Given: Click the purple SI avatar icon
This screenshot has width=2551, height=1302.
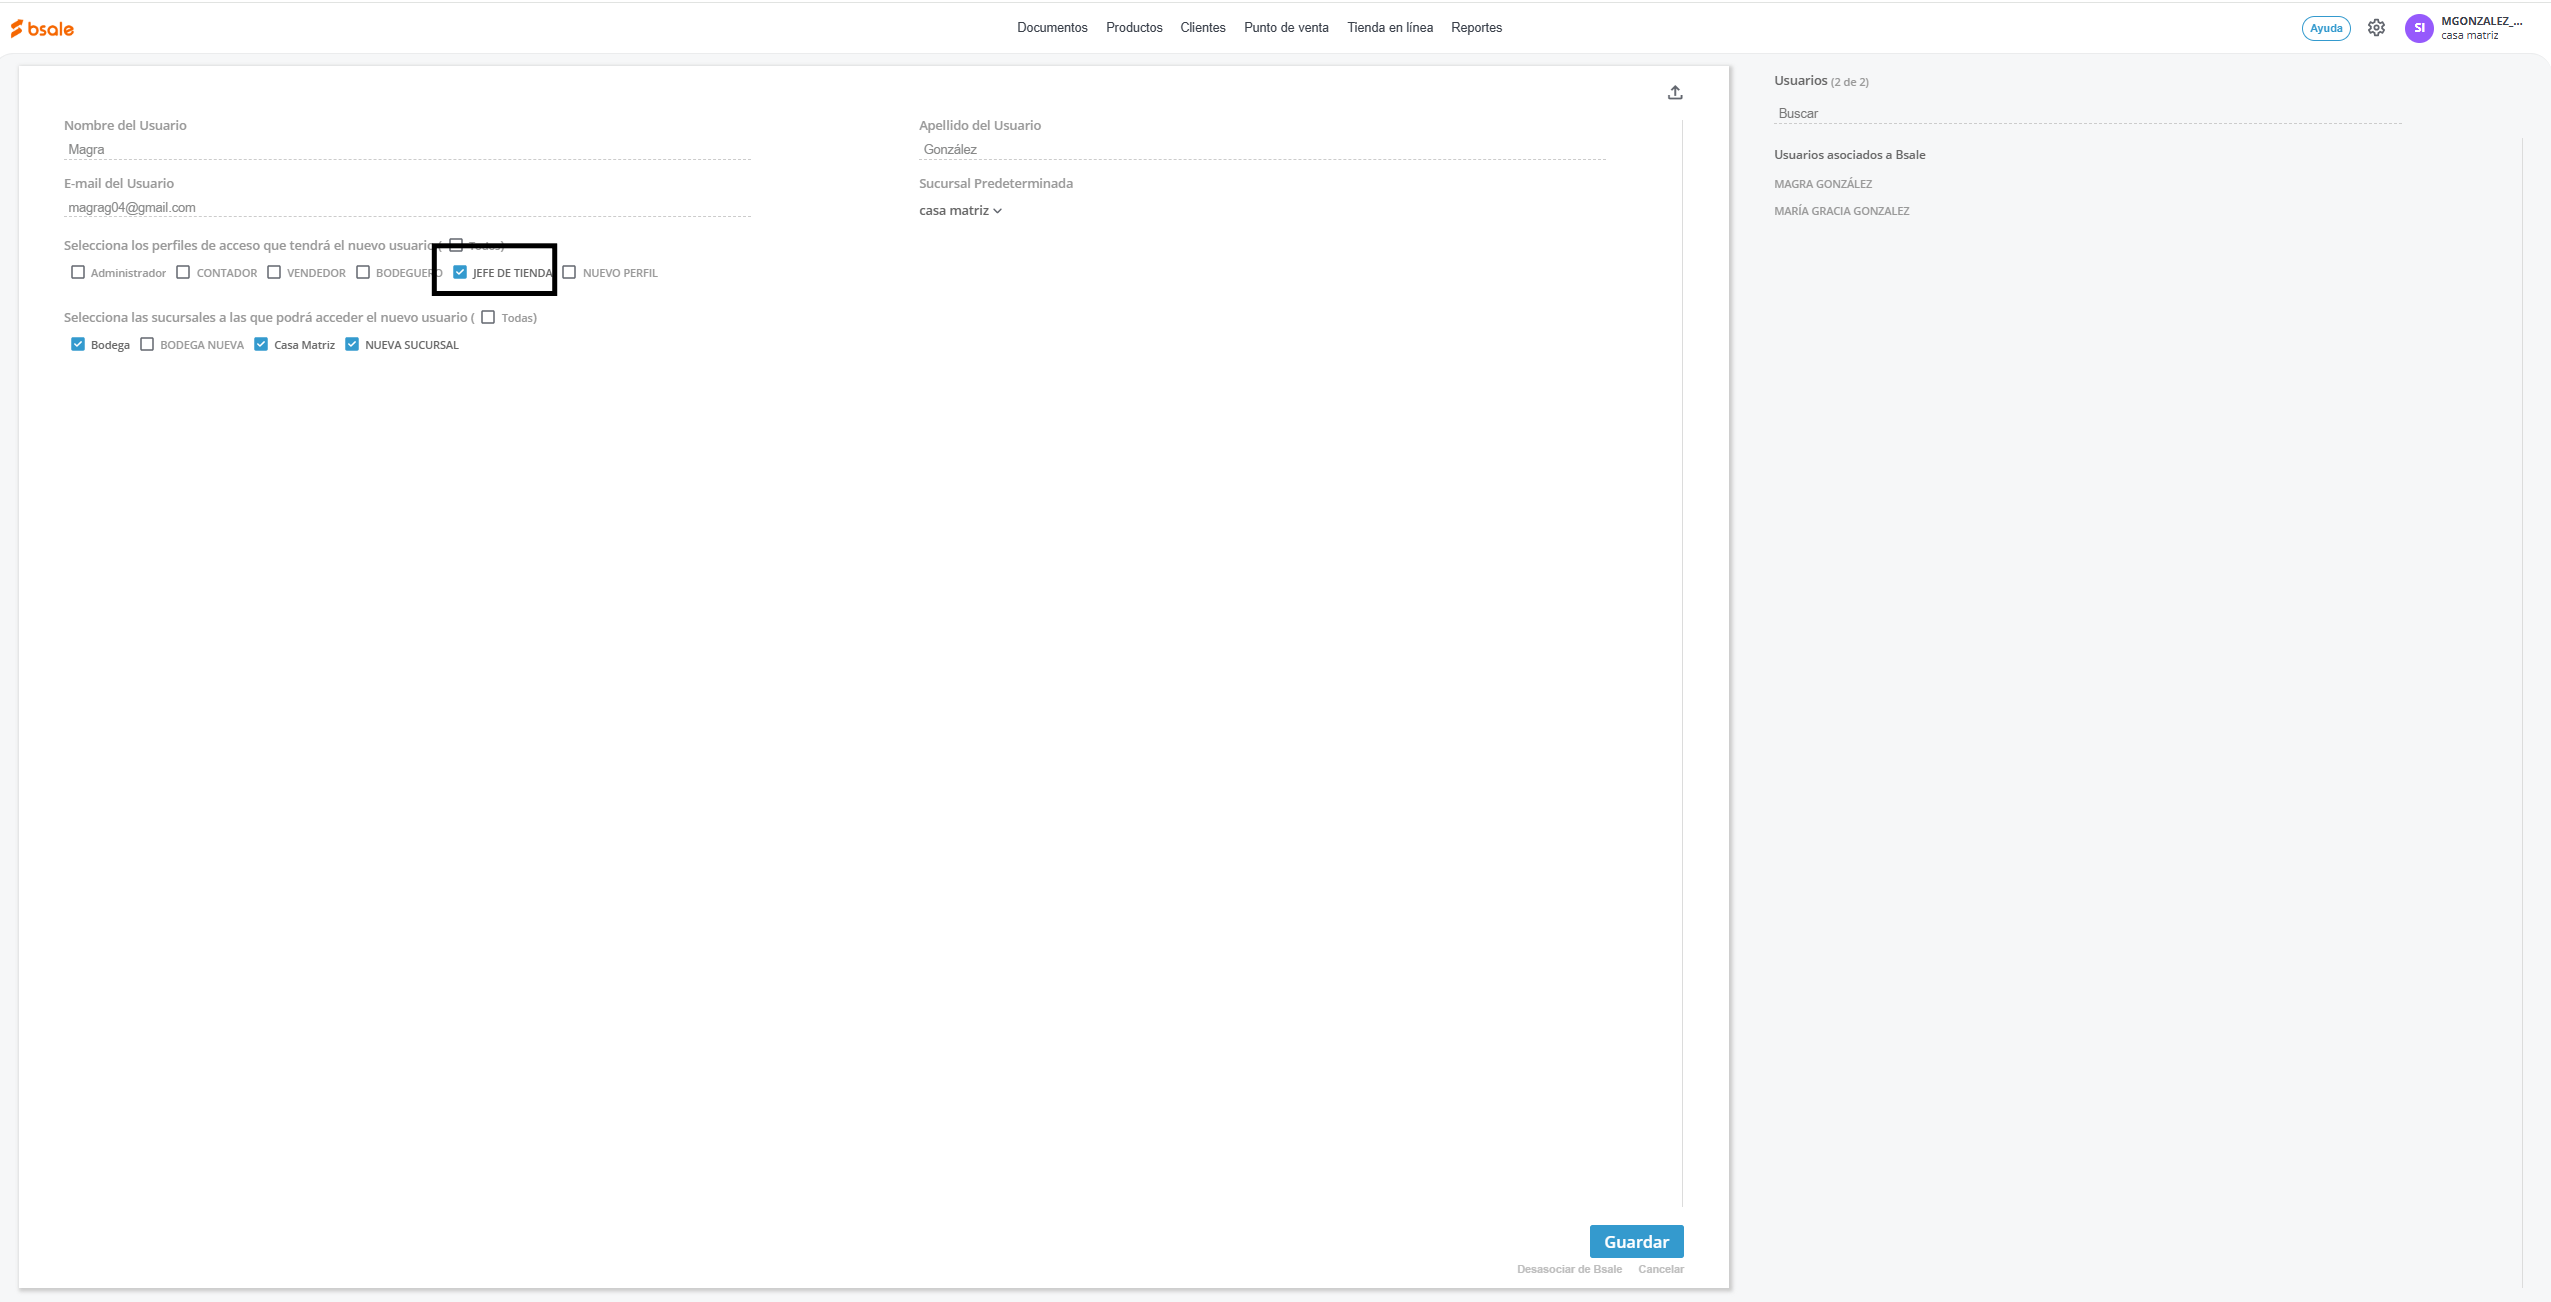Looking at the screenshot, I should coord(2418,28).
